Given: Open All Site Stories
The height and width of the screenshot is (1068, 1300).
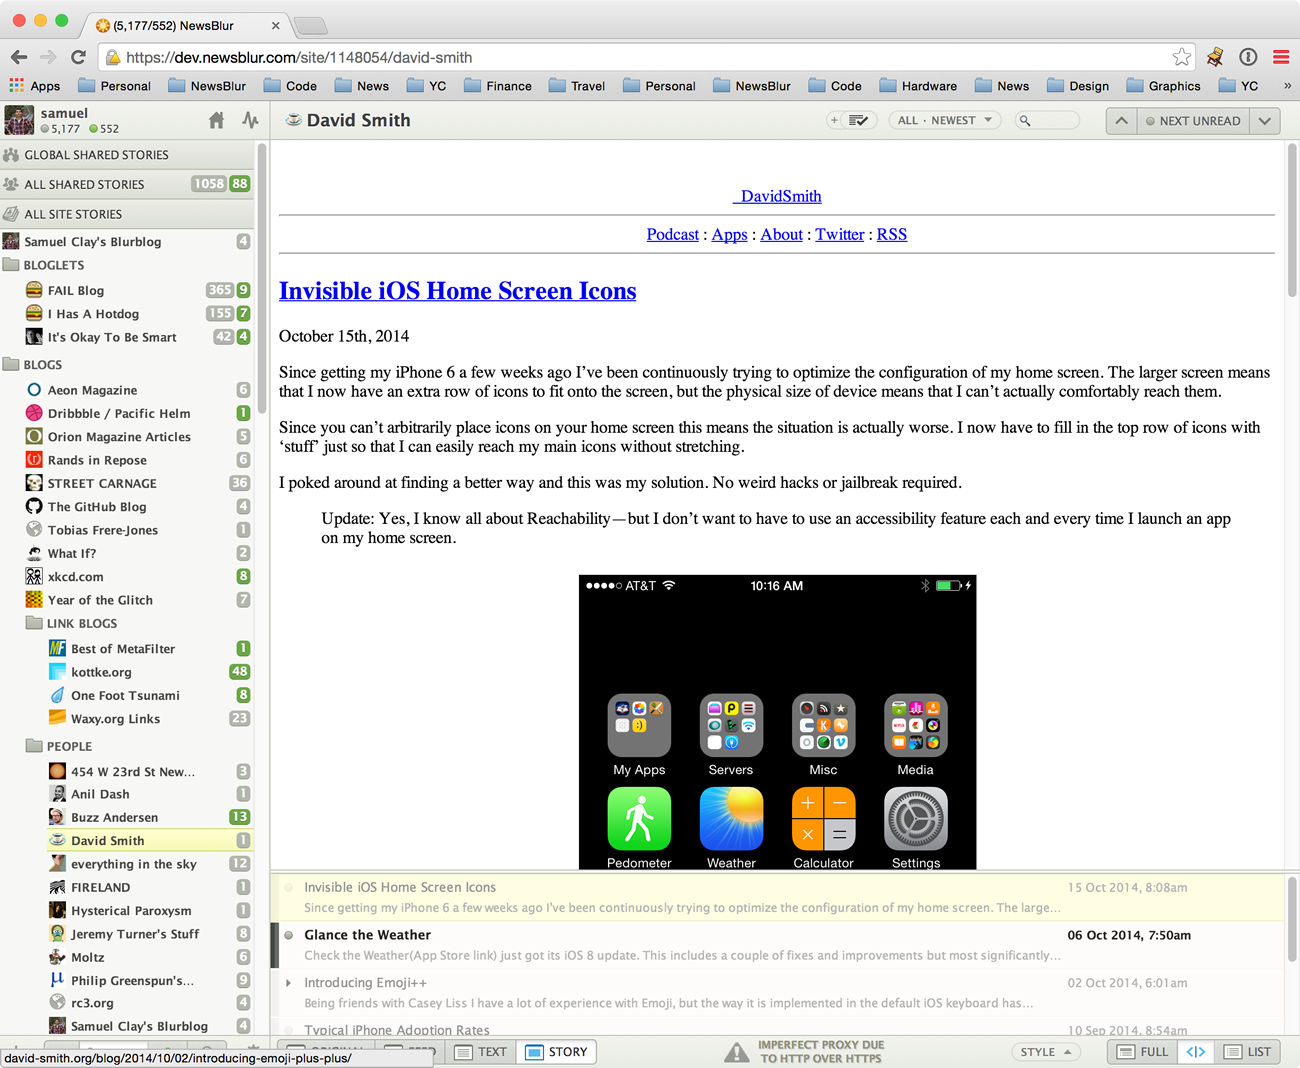Looking at the screenshot, I should pos(127,214).
